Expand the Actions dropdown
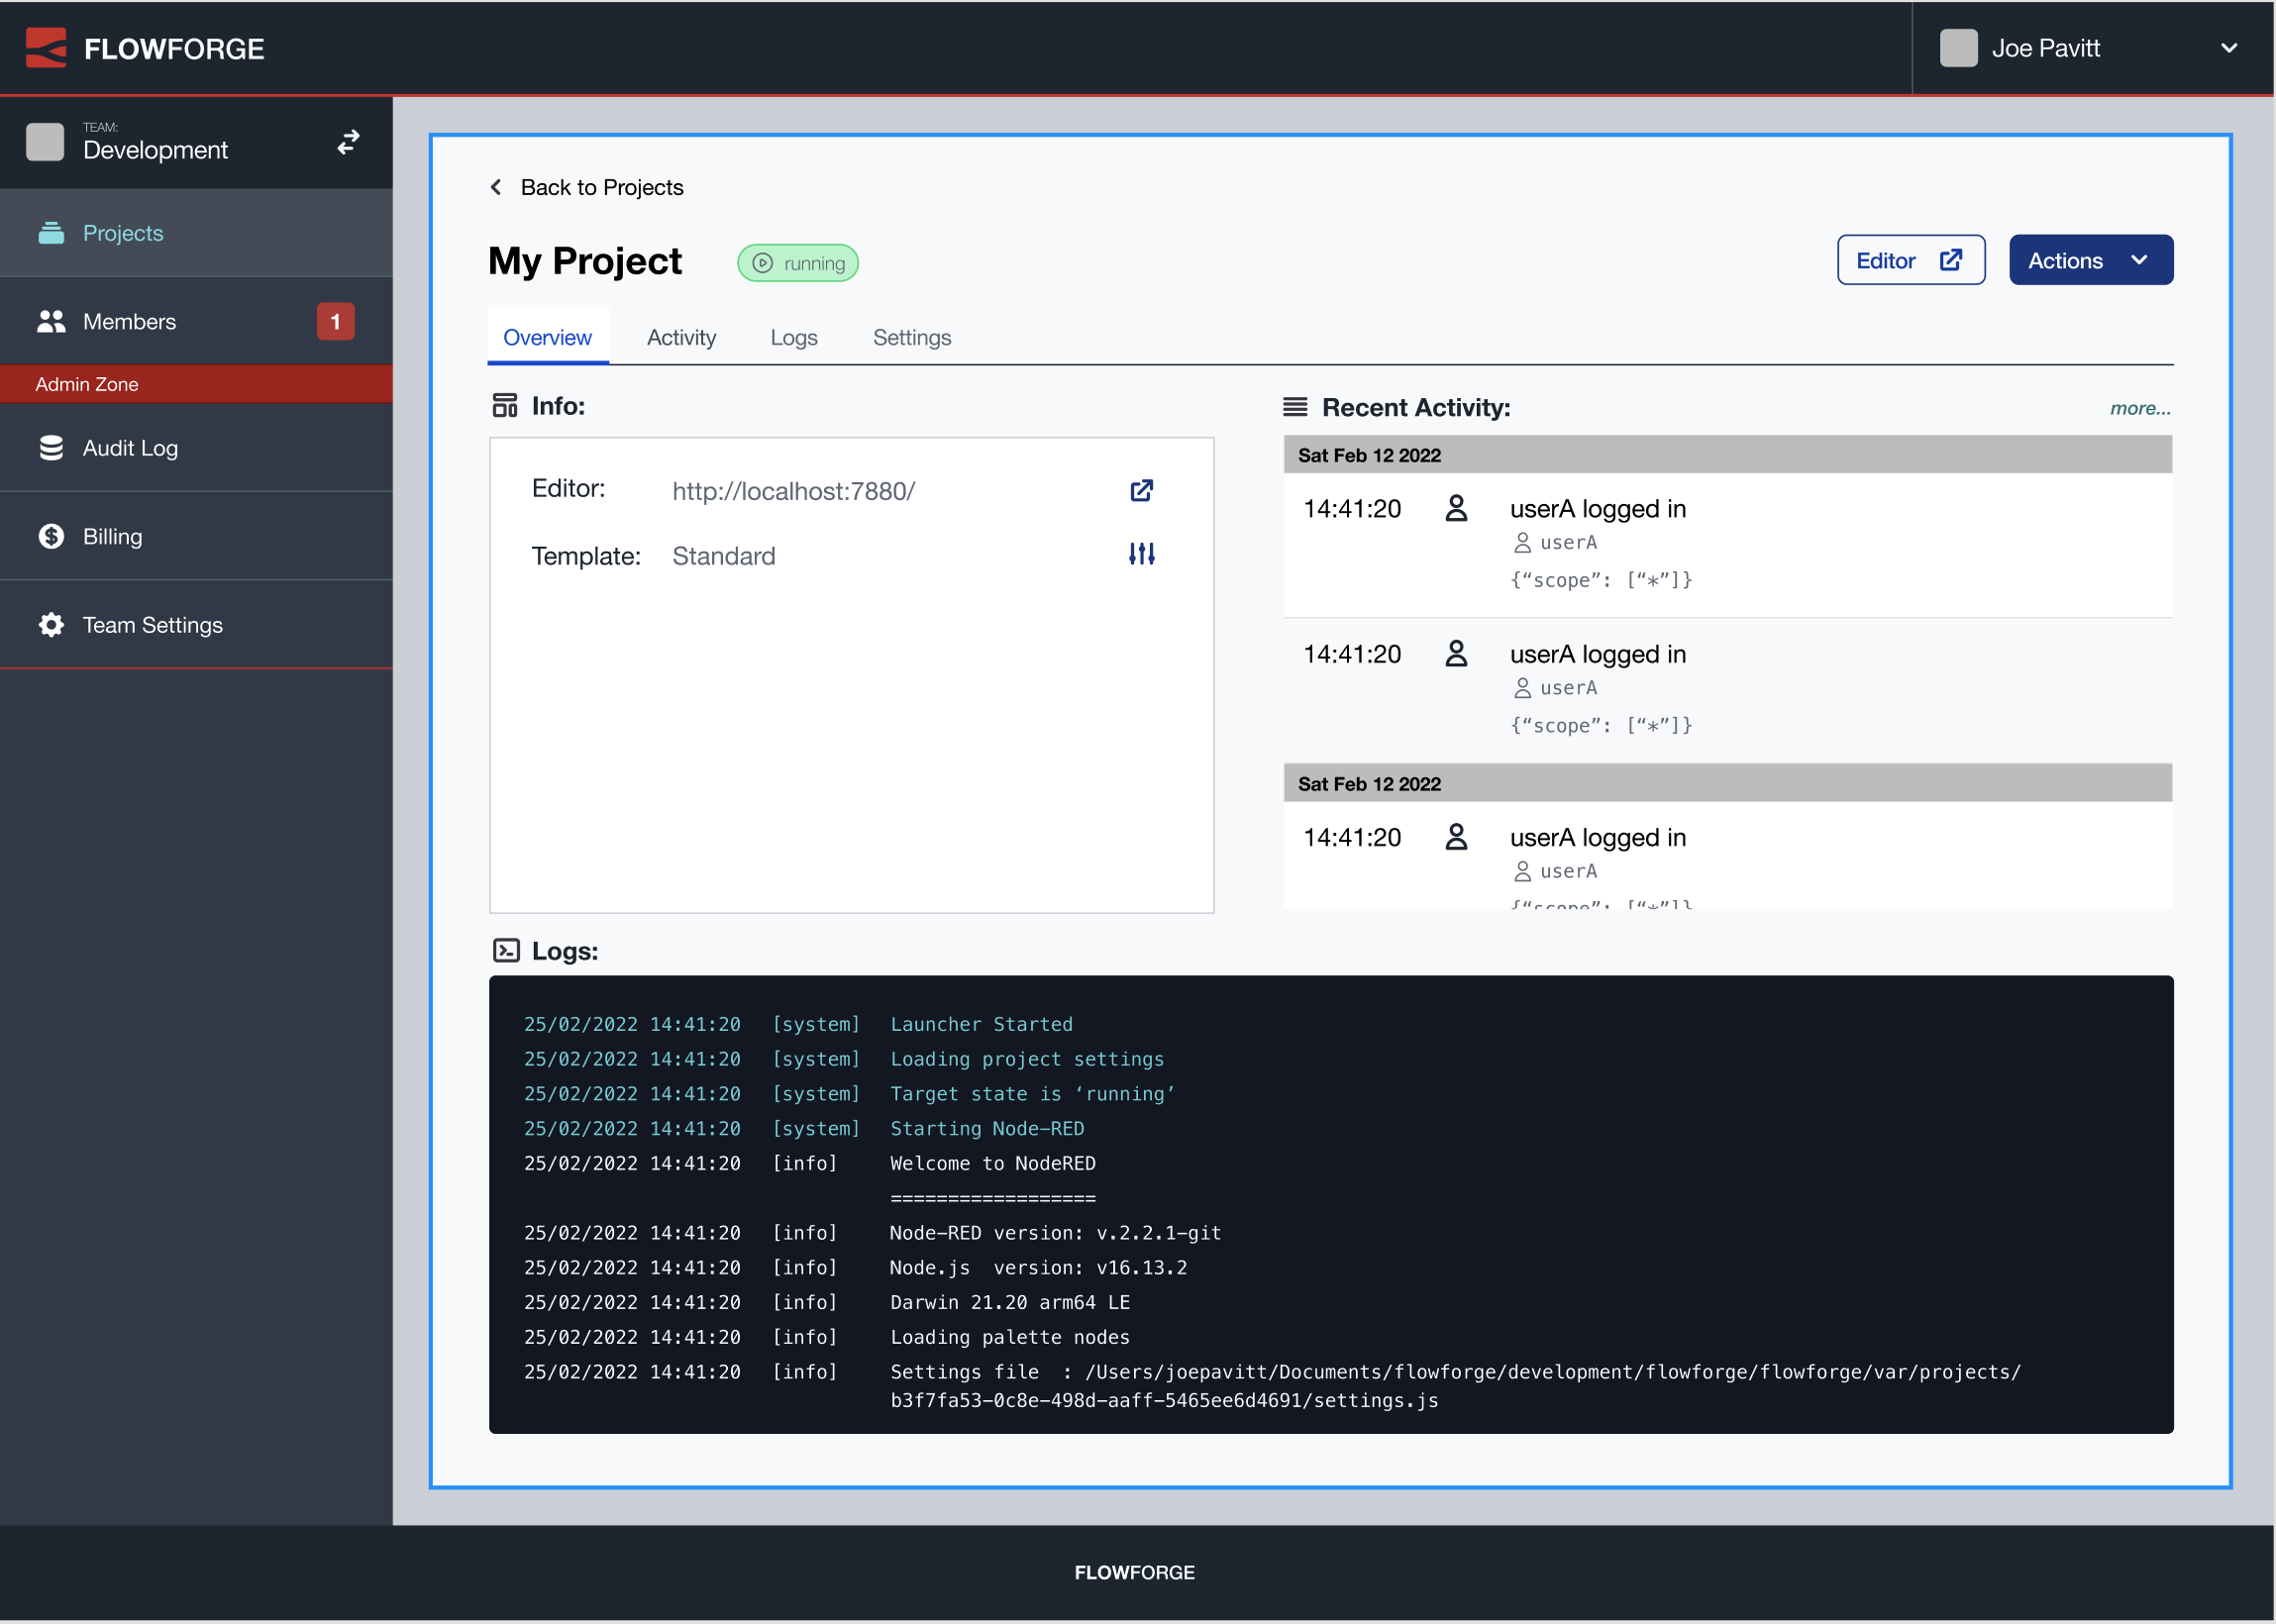The image size is (2276, 1624). point(2090,259)
